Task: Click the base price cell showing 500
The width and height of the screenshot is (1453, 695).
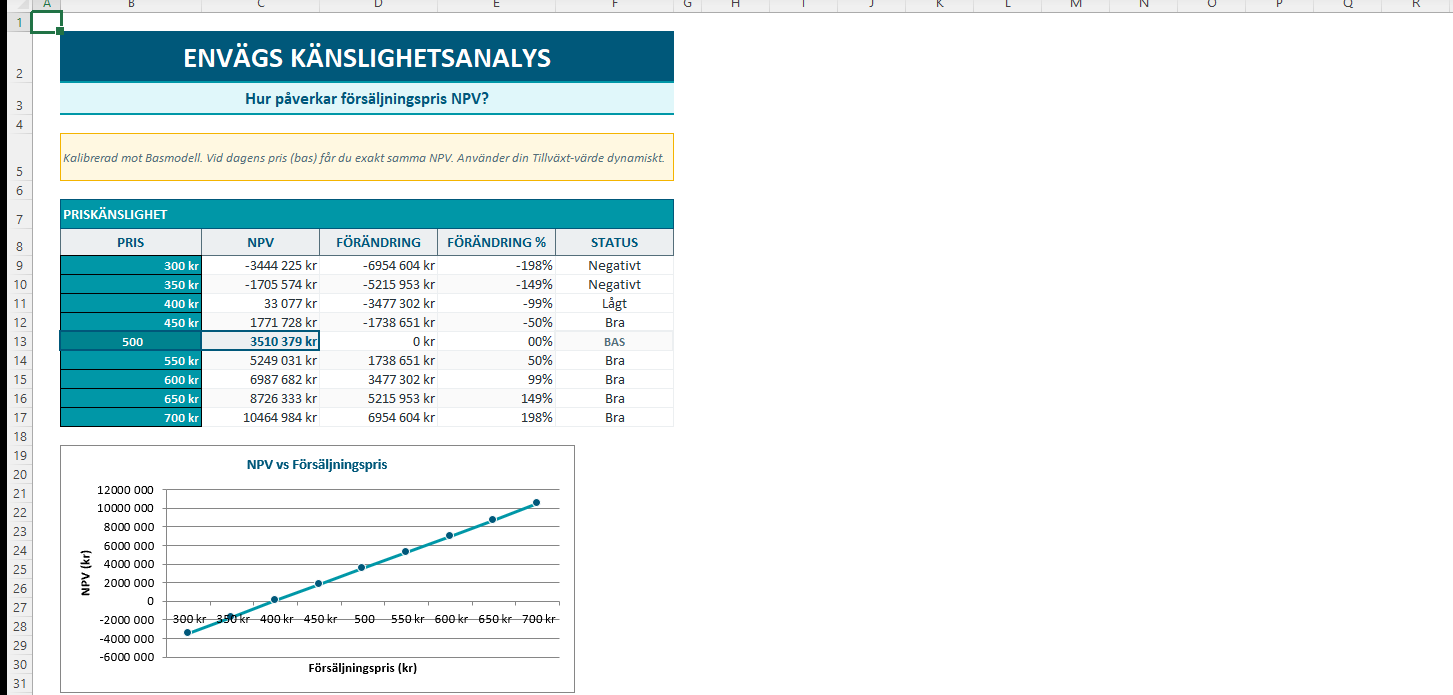Action: [x=130, y=341]
